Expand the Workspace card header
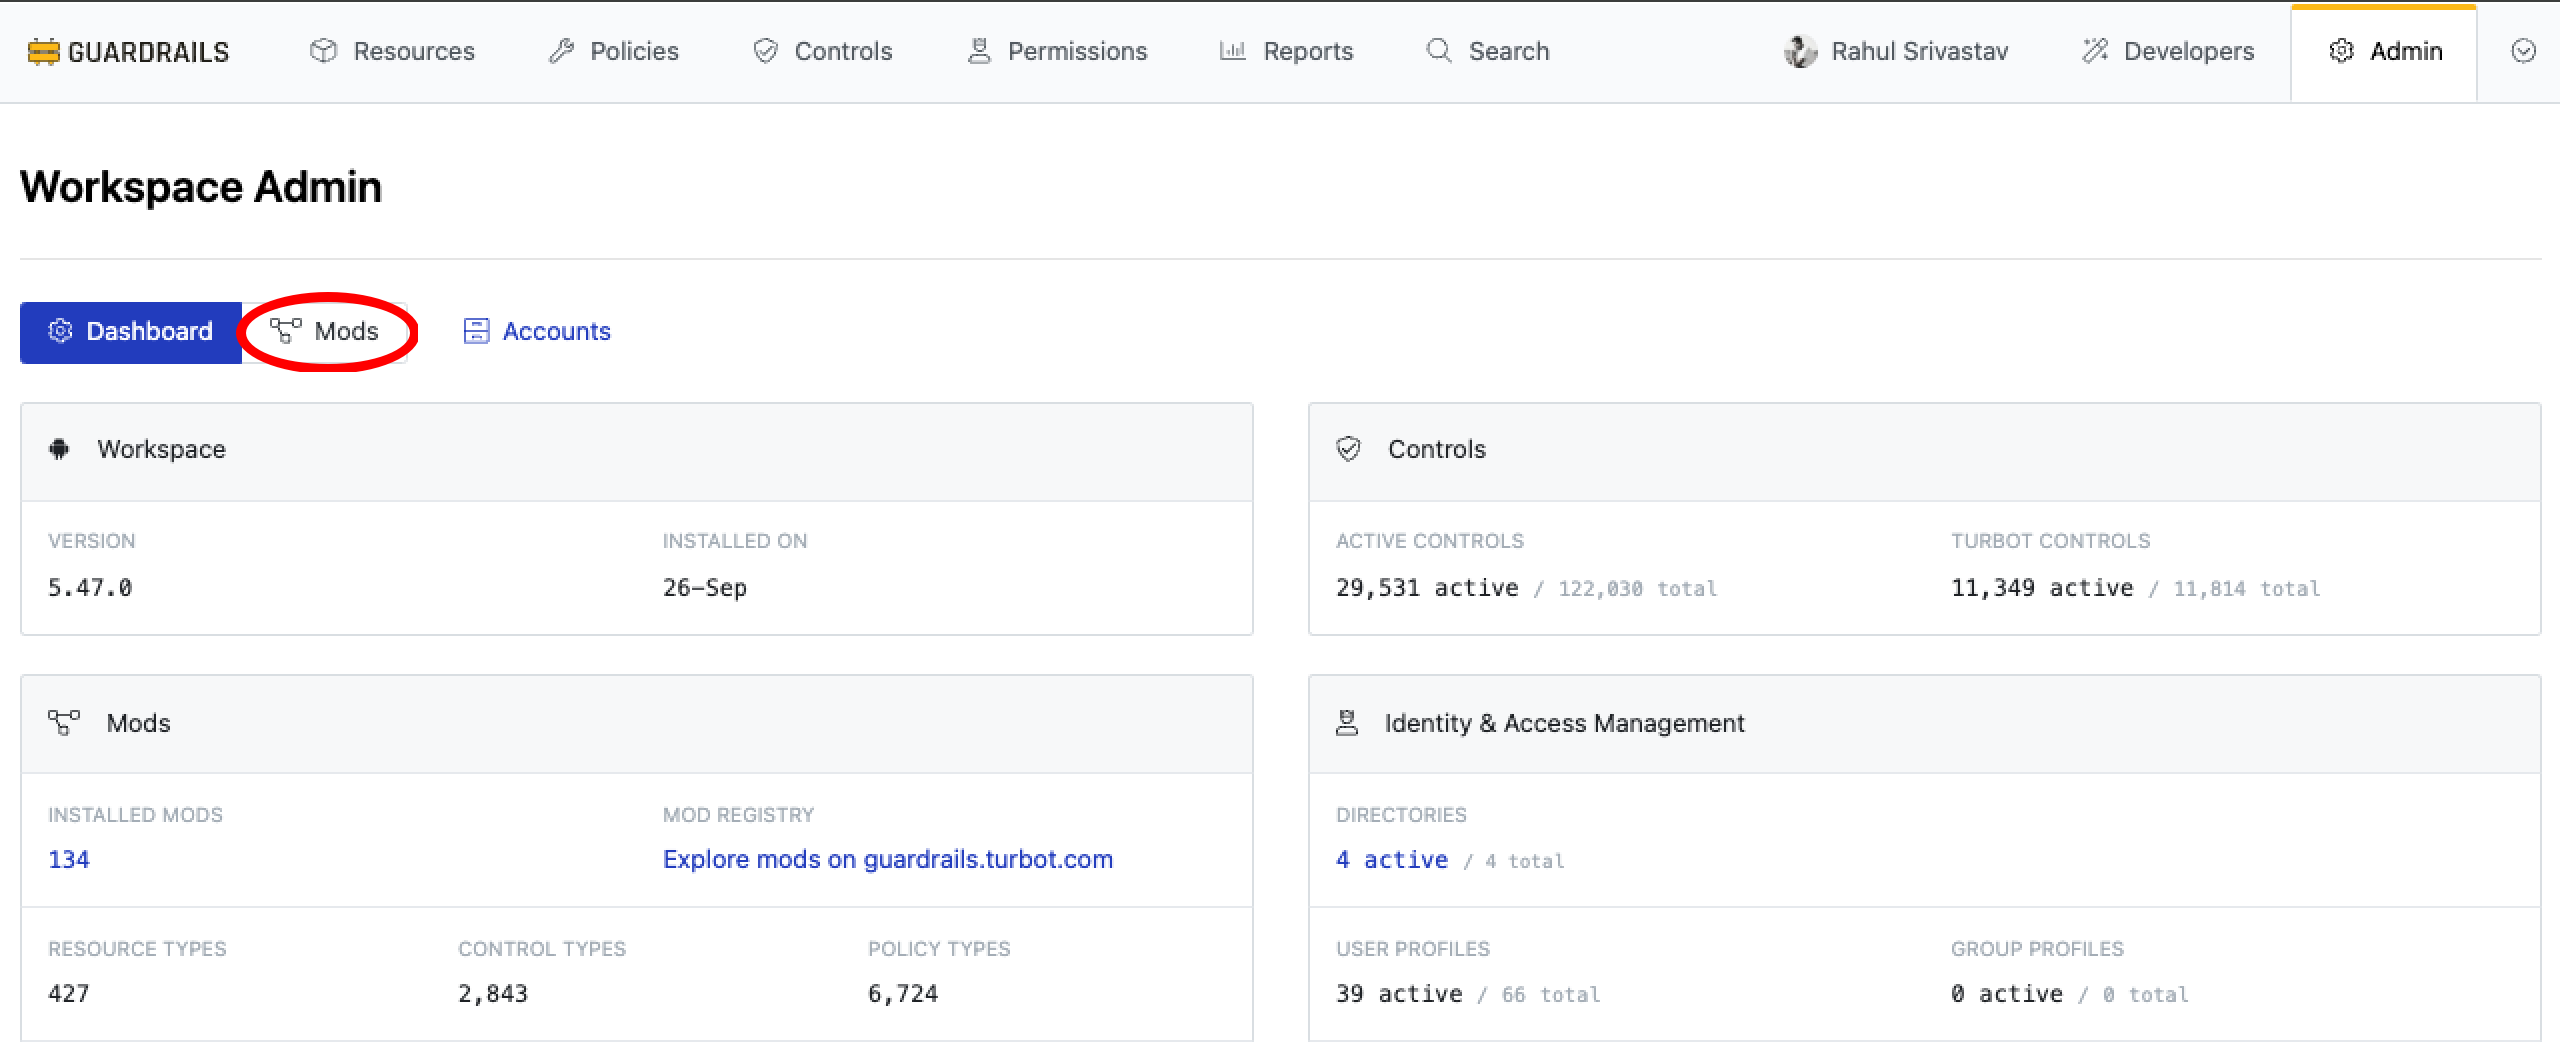 click(x=161, y=449)
